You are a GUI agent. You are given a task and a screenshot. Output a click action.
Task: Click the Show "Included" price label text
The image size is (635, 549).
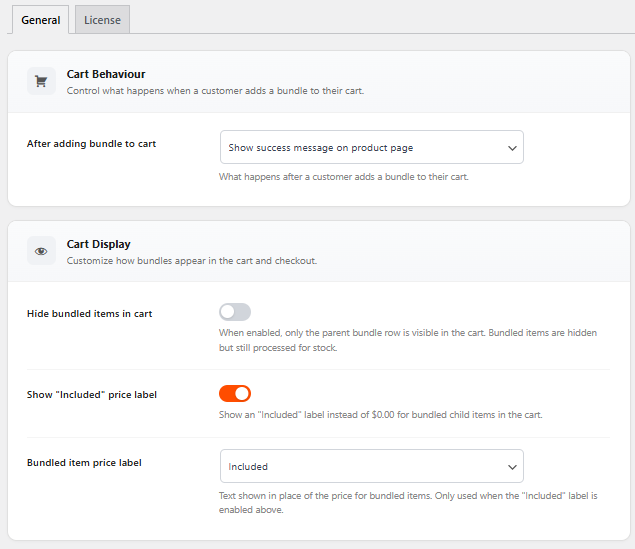[x=91, y=394]
